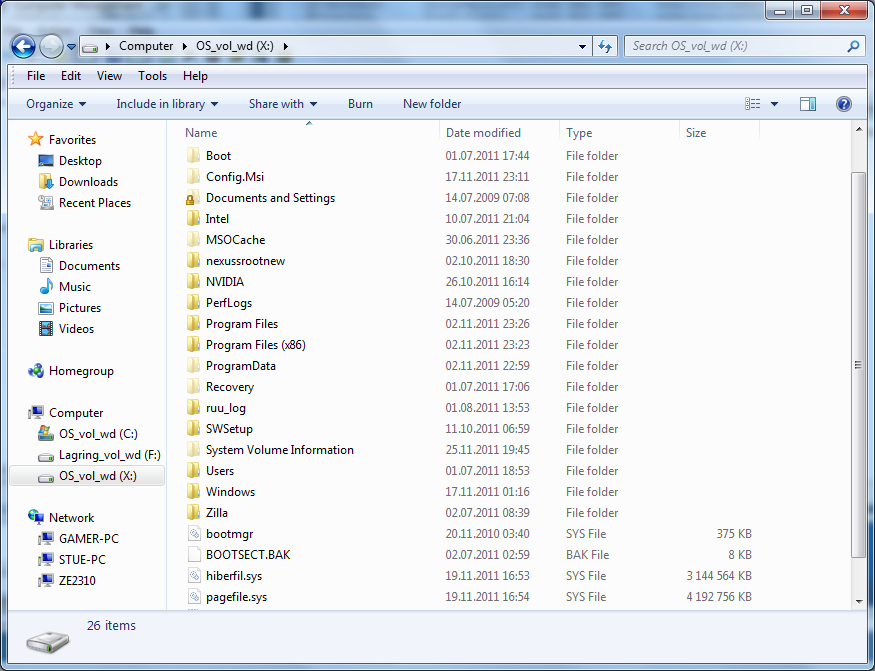The image size is (875, 671).
Task: Select the bootmgr system file
Action: pyautogui.click(x=229, y=534)
